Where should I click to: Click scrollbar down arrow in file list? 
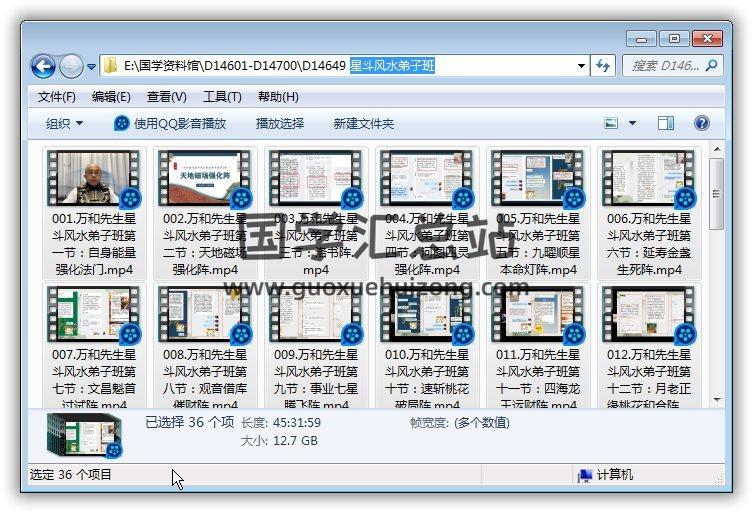(717, 399)
